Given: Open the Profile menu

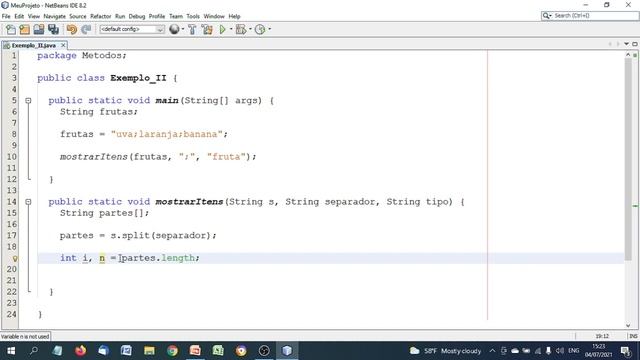Looking at the screenshot, I should point(157,16).
